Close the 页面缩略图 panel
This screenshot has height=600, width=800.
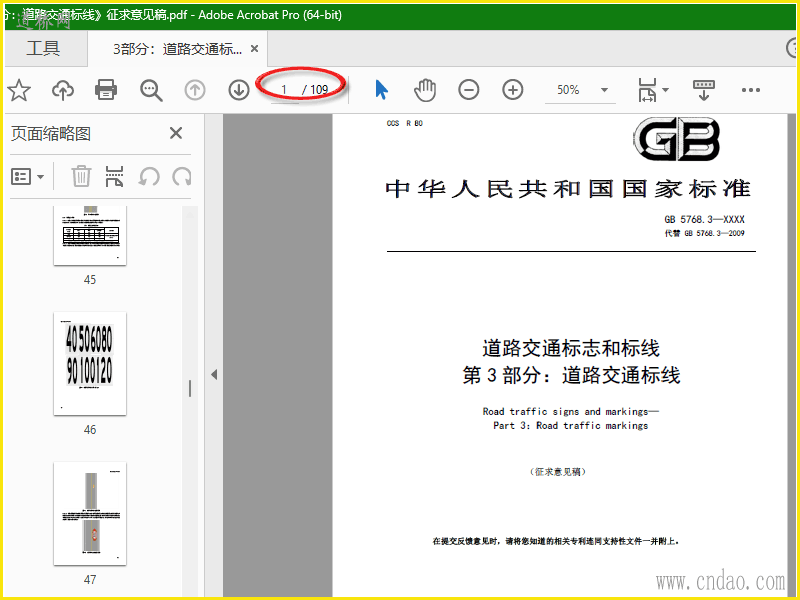pyautogui.click(x=176, y=133)
